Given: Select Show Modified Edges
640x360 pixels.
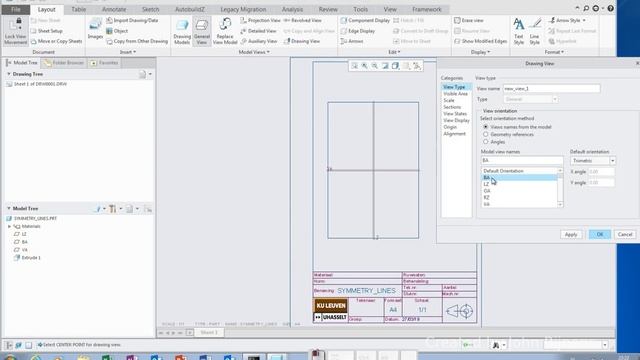Looking at the screenshot, I should [480, 41].
